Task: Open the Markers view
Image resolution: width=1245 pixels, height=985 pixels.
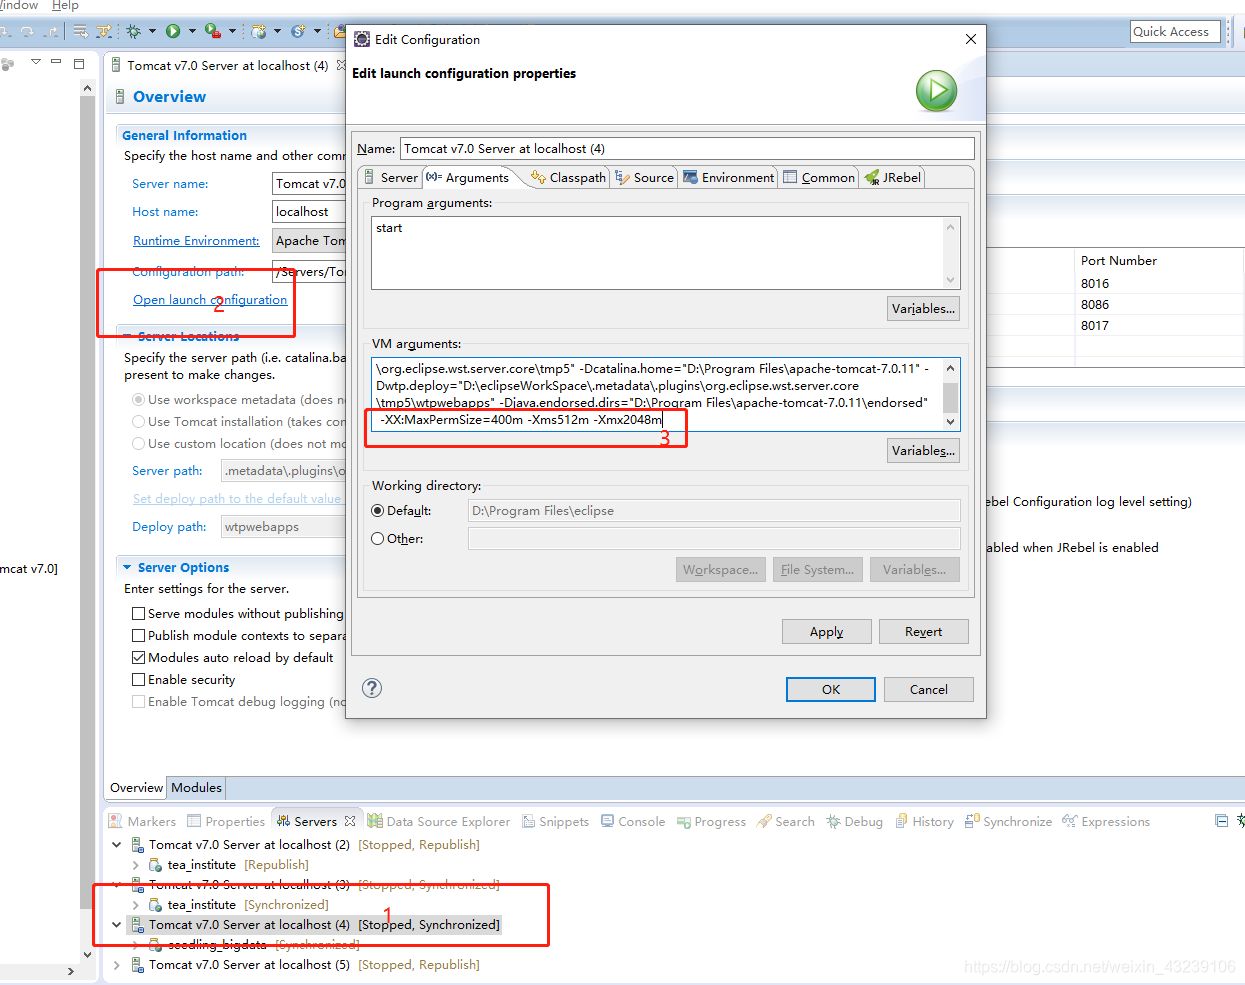Action: [142, 822]
